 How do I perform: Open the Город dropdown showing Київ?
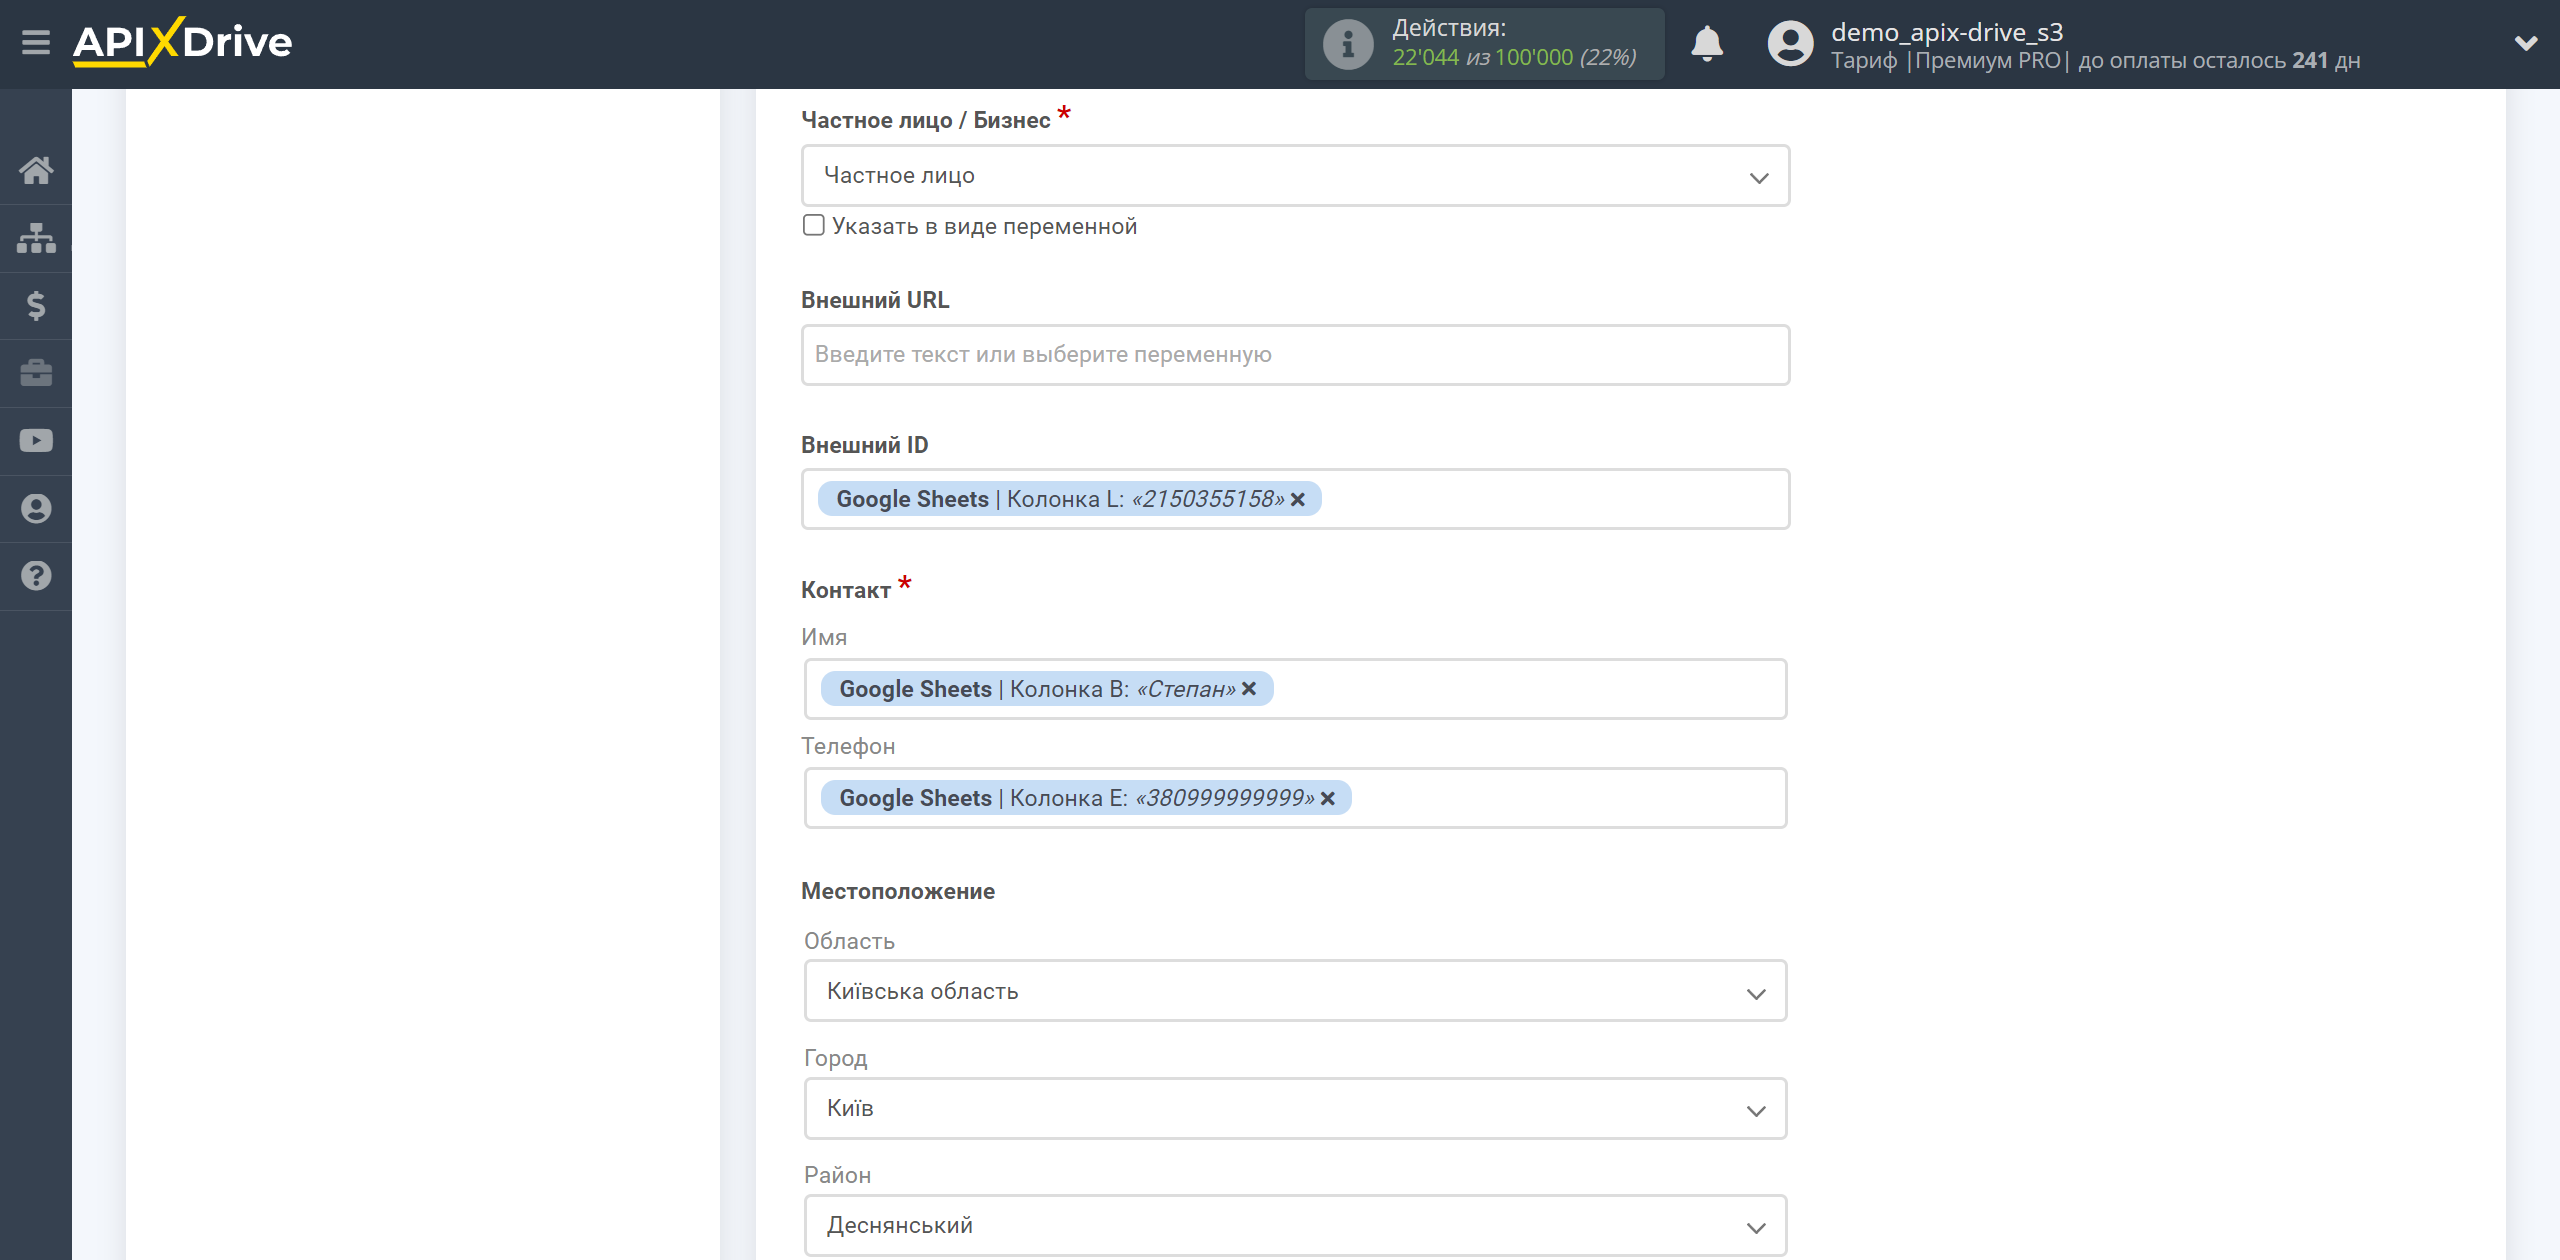pyautogui.click(x=1295, y=1108)
